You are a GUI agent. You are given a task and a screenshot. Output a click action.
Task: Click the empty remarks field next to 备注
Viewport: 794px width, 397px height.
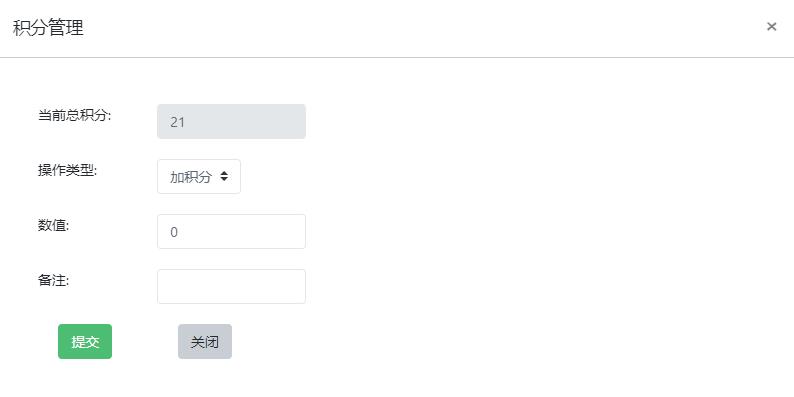pos(231,287)
